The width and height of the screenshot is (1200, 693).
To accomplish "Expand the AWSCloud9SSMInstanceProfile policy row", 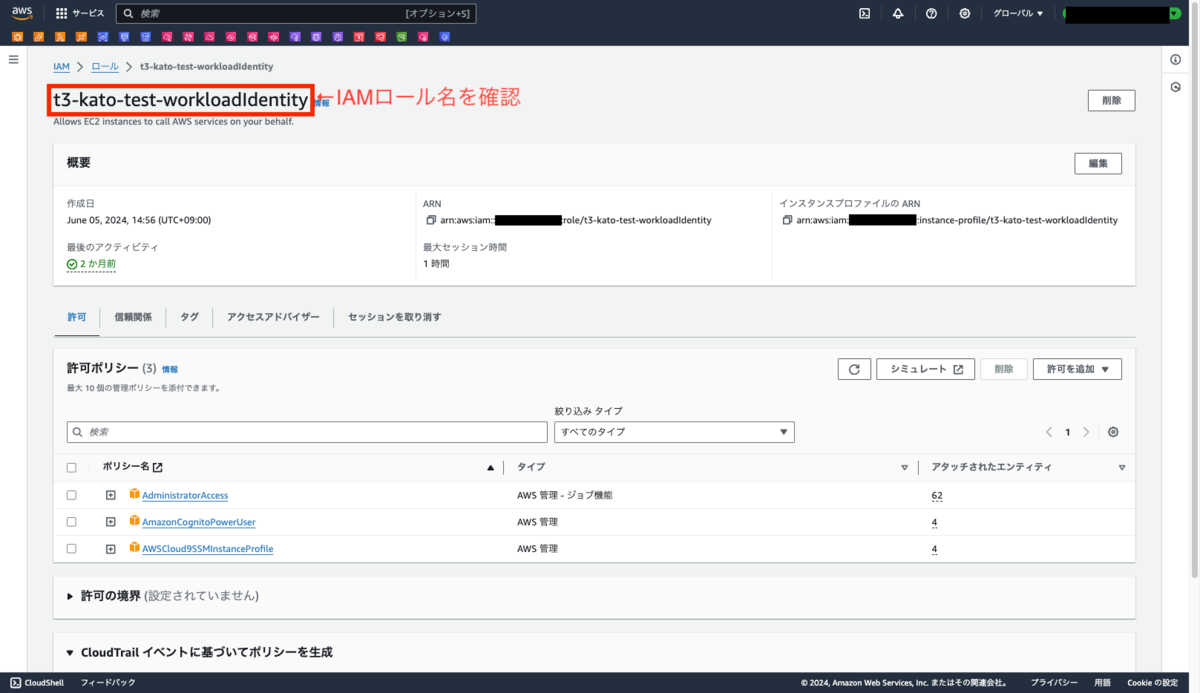I will 111,549.
